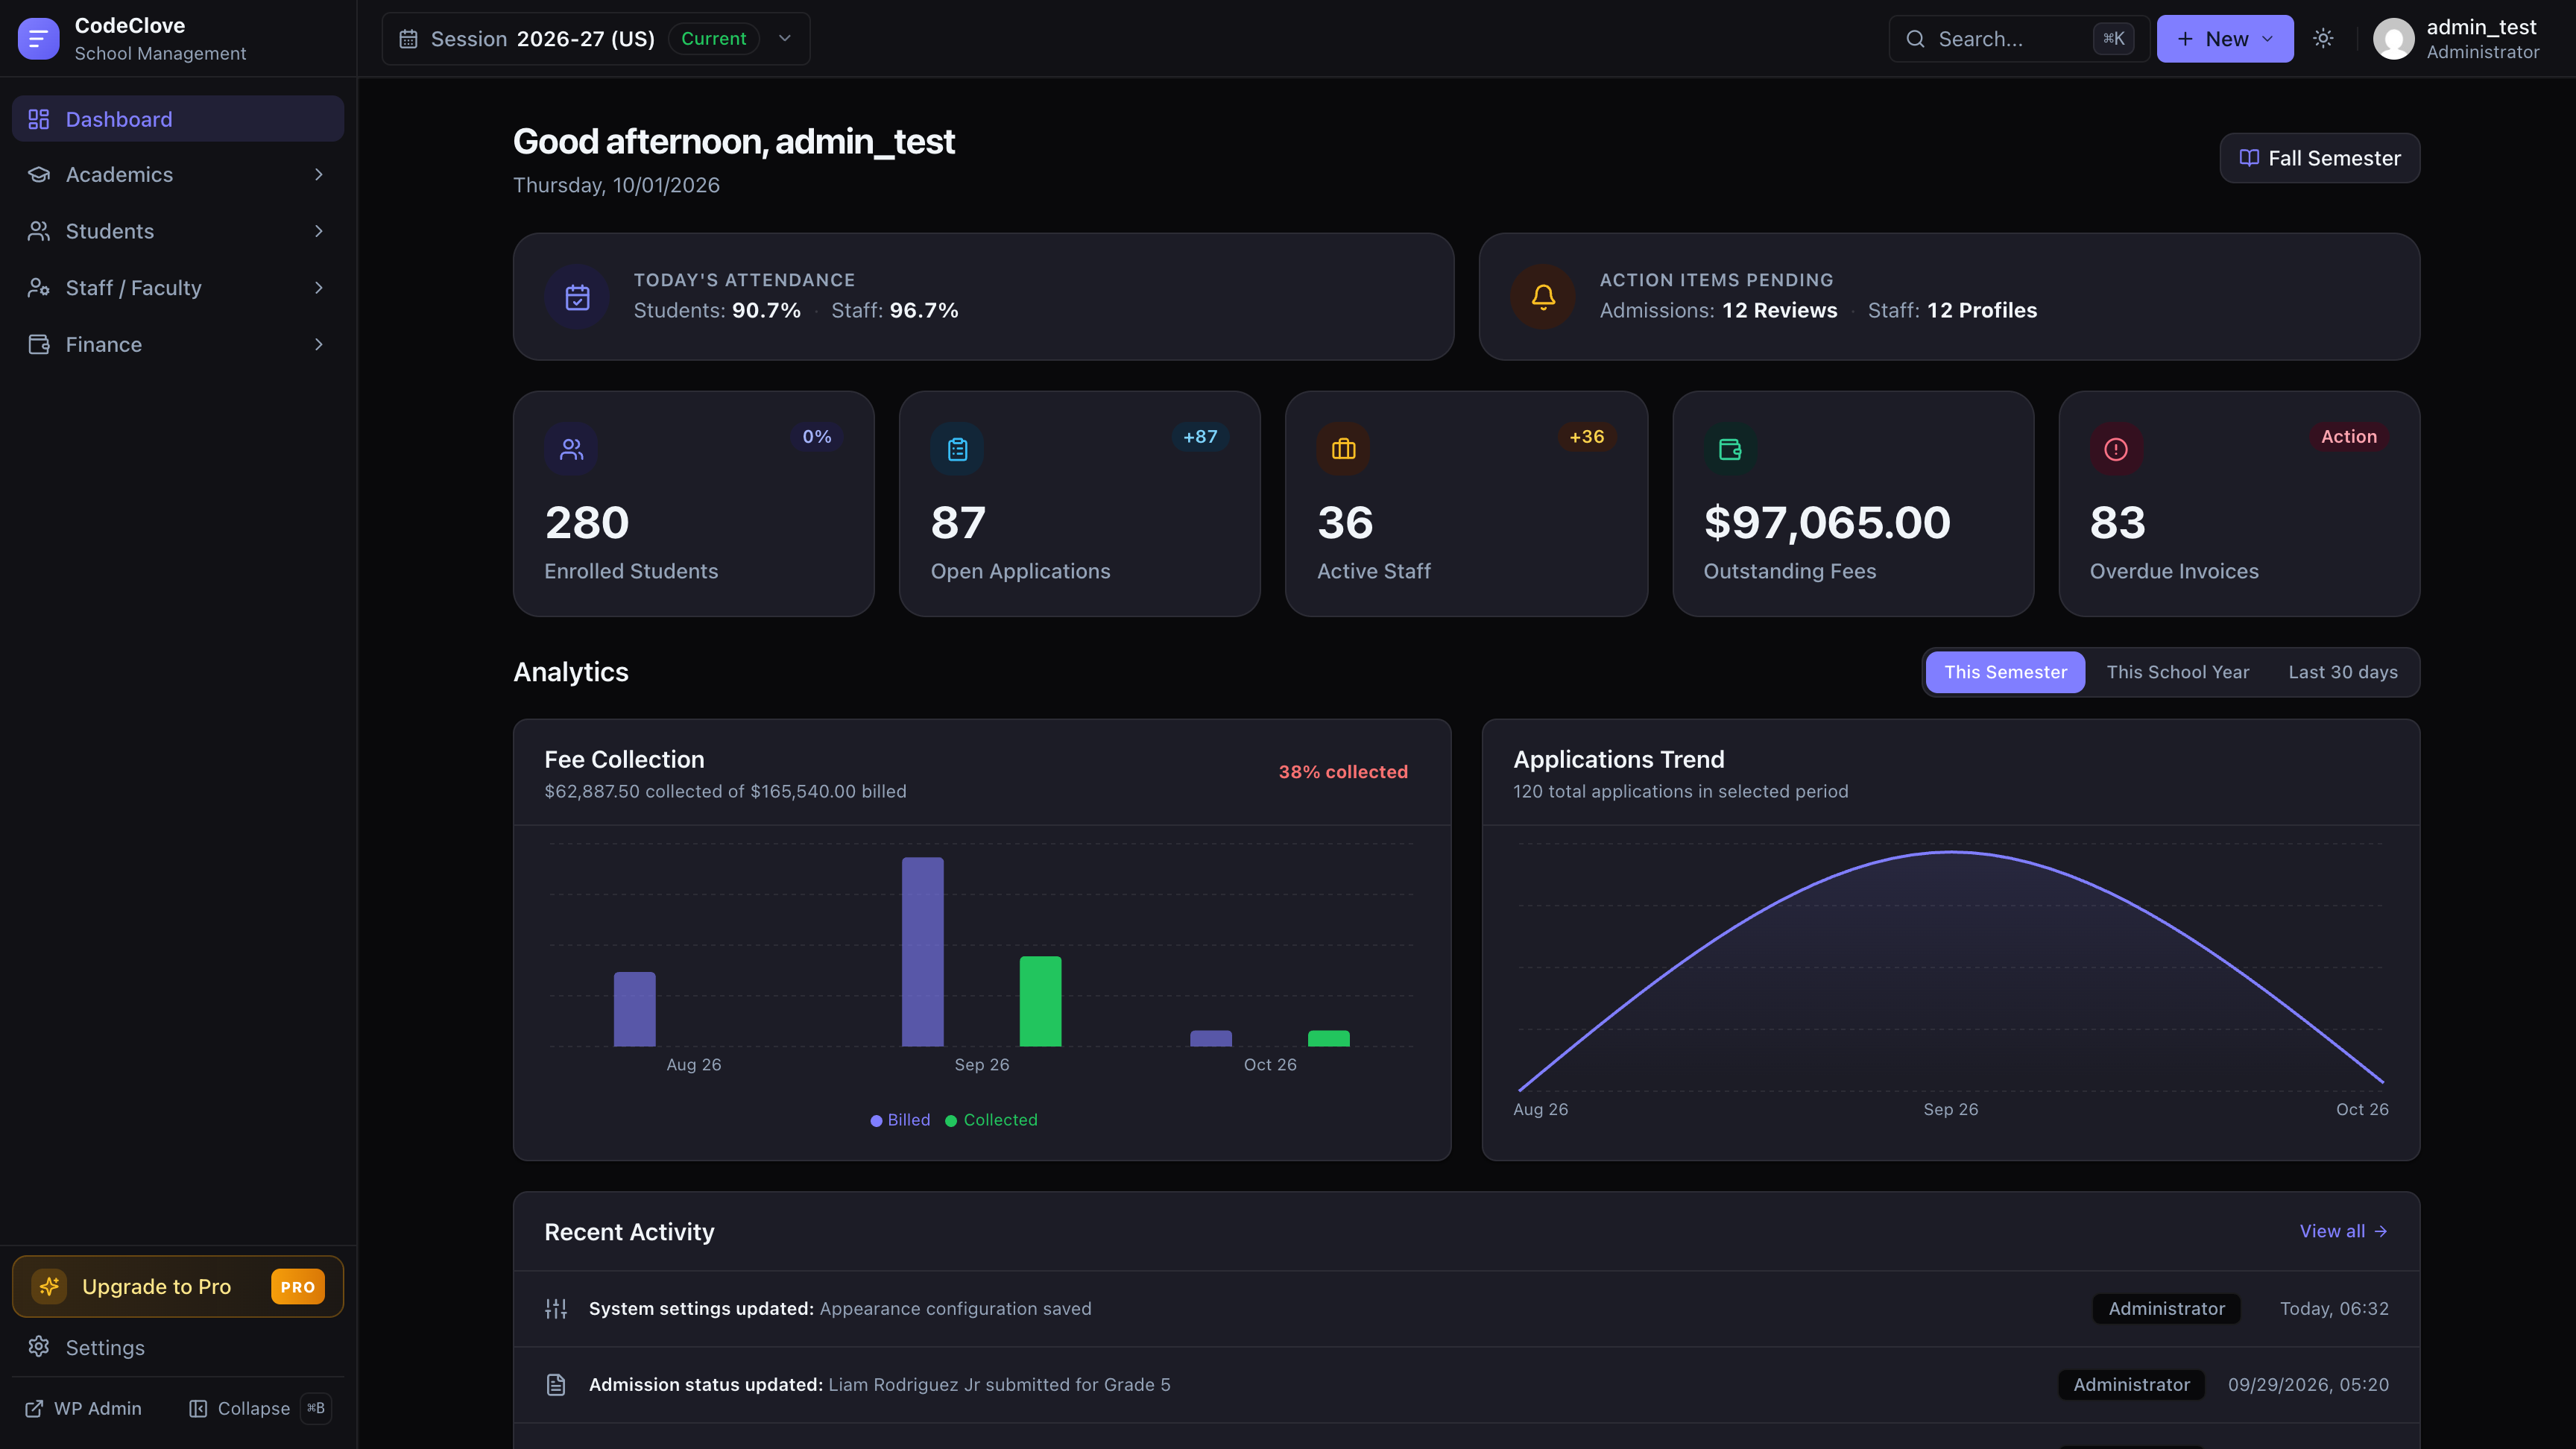
Task: Click the Action Items bell icon
Action: [1543, 297]
